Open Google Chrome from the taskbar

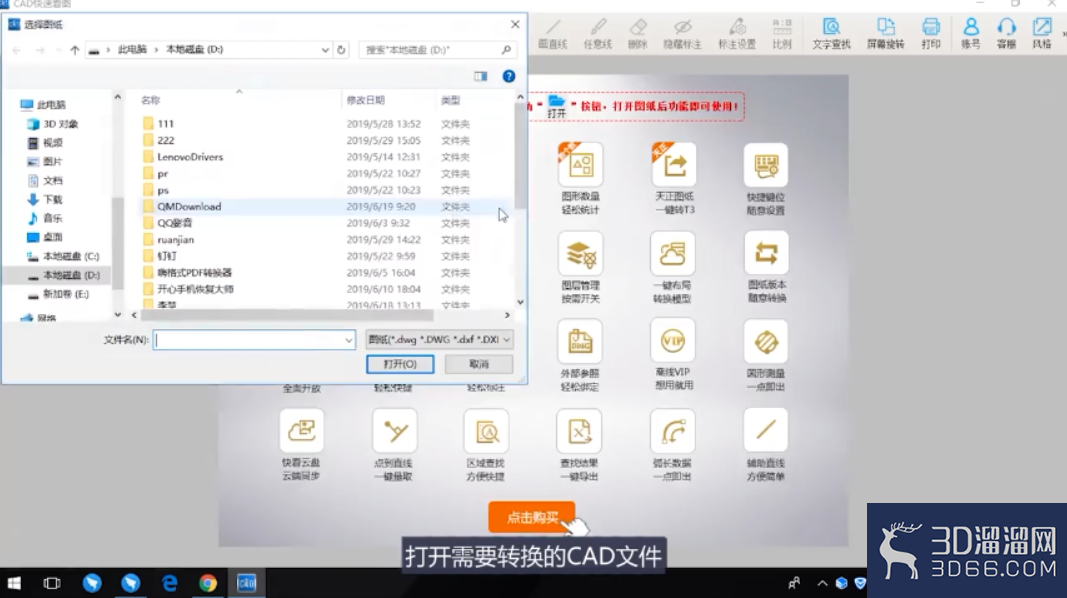[x=208, y=583]
